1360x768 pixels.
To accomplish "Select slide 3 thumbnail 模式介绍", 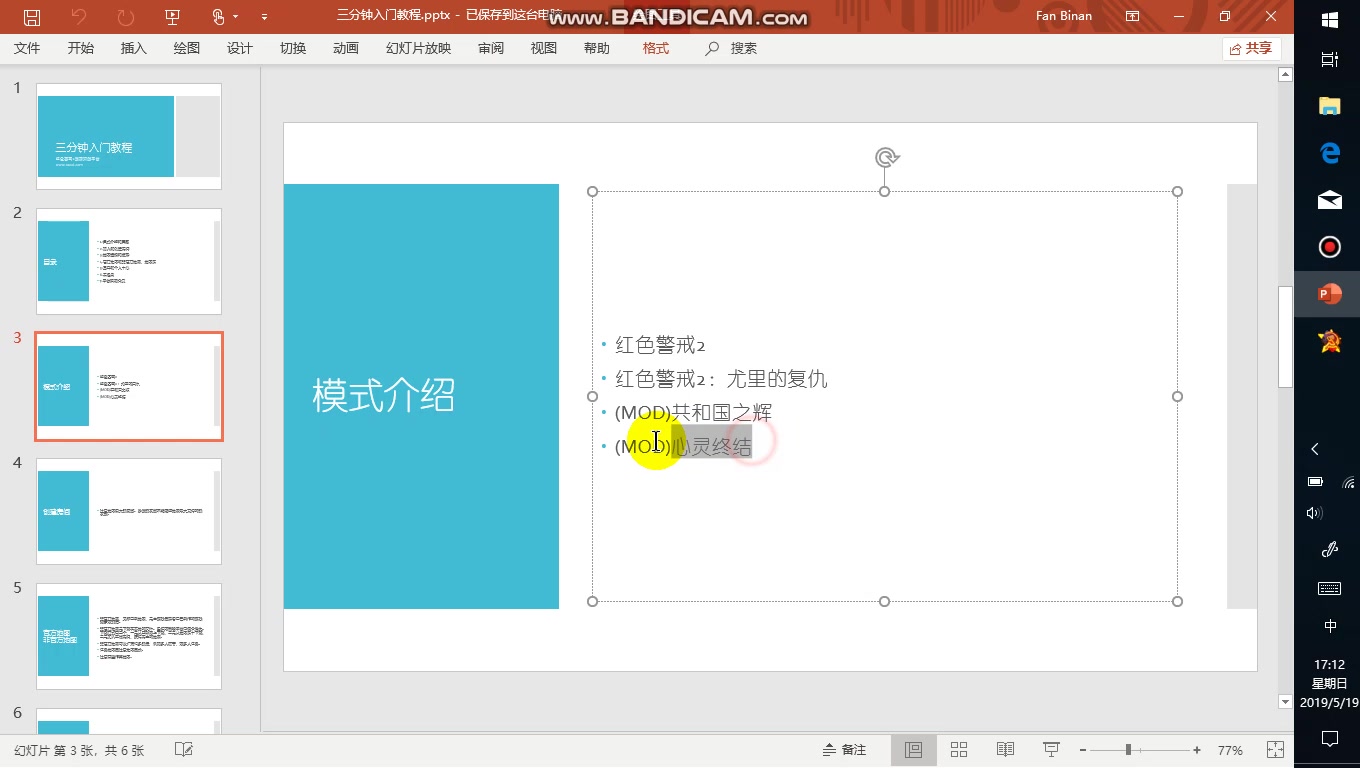I will 129,386.
